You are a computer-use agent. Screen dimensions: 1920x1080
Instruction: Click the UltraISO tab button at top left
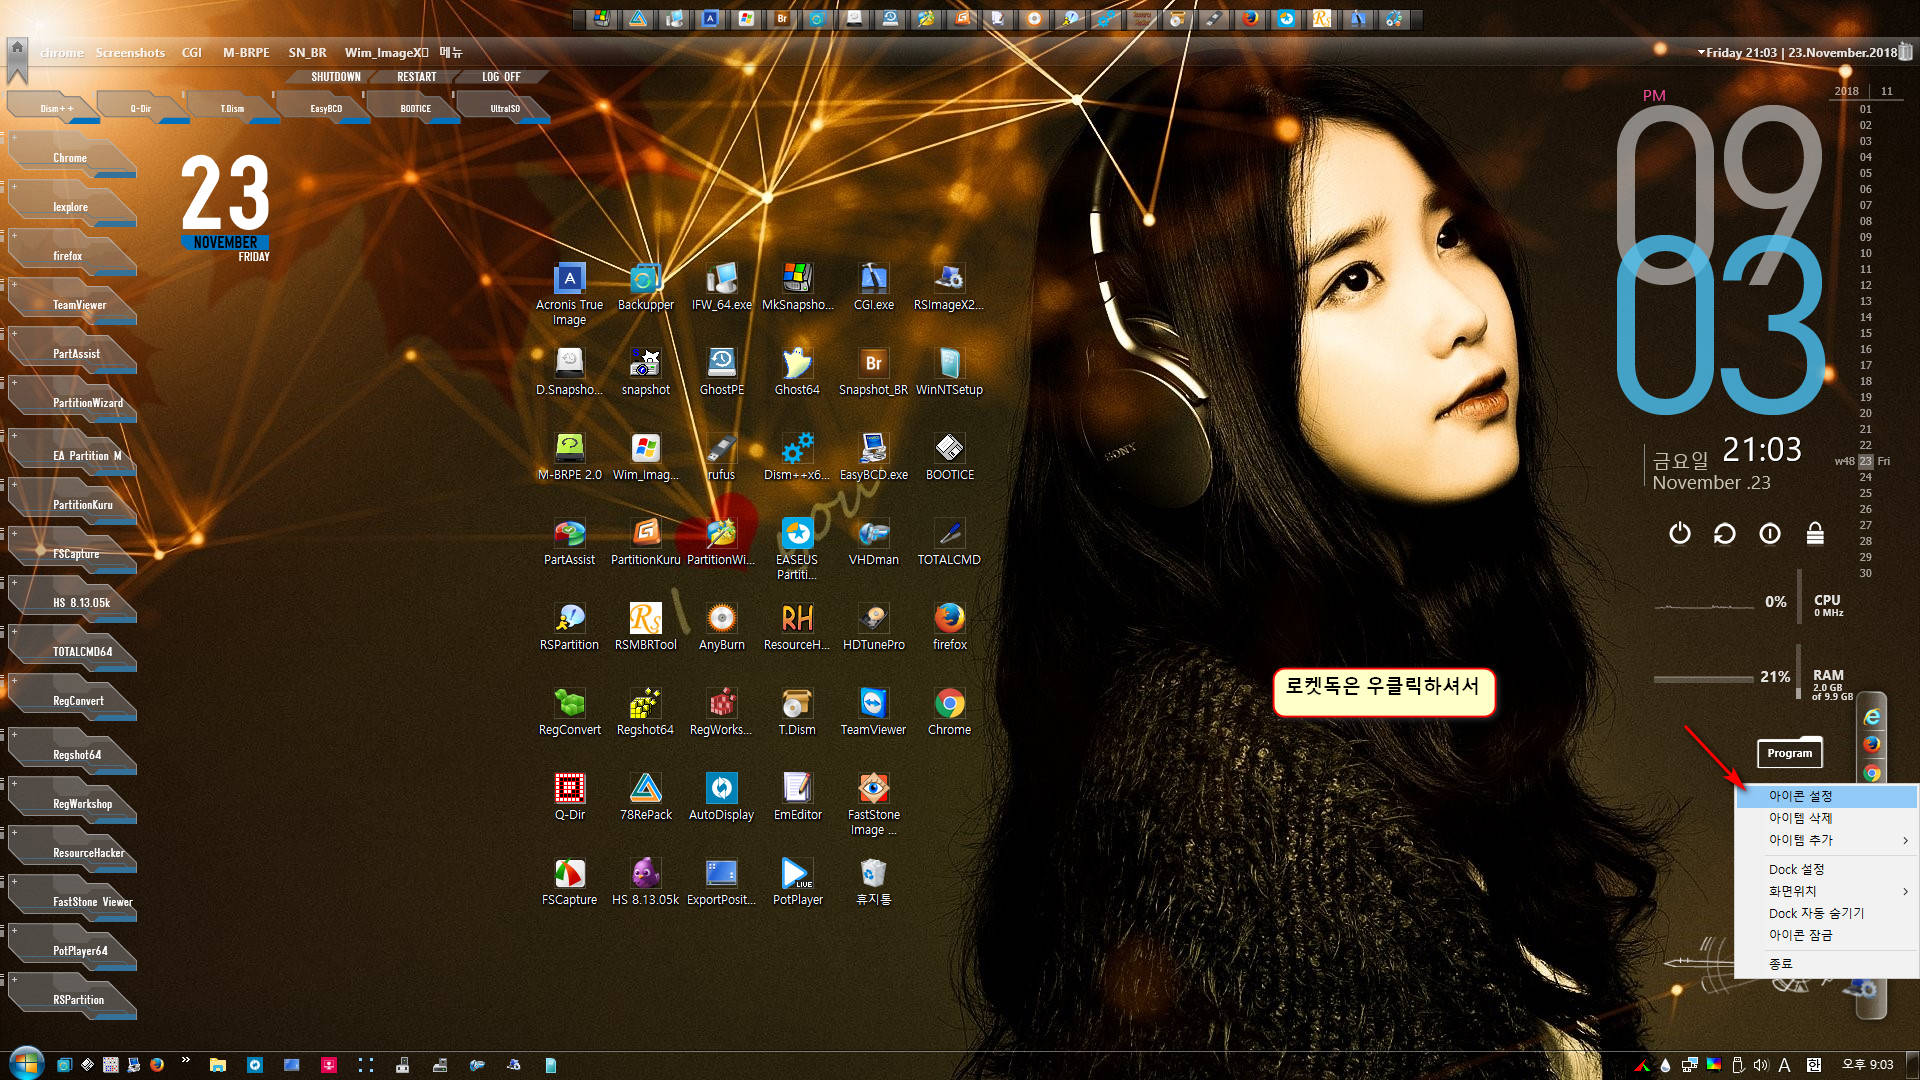505,108
